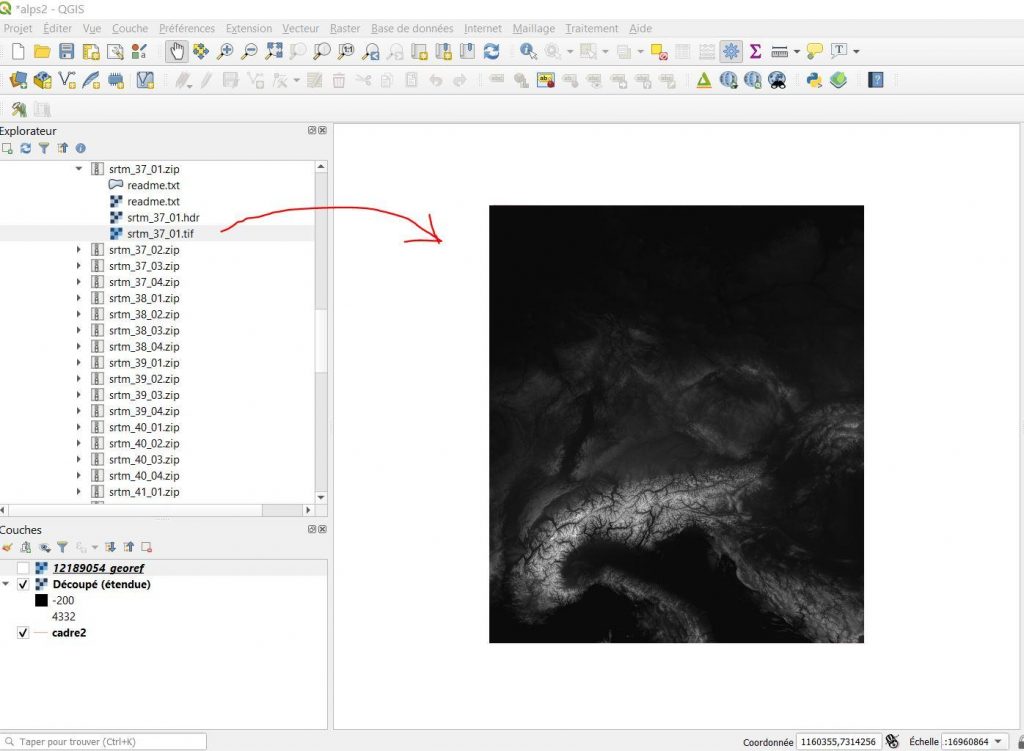Collapse the Découpé (étendue) layer legend
Image resolution: width=1024 pixels, height=751 pixels.
[6, 584]
